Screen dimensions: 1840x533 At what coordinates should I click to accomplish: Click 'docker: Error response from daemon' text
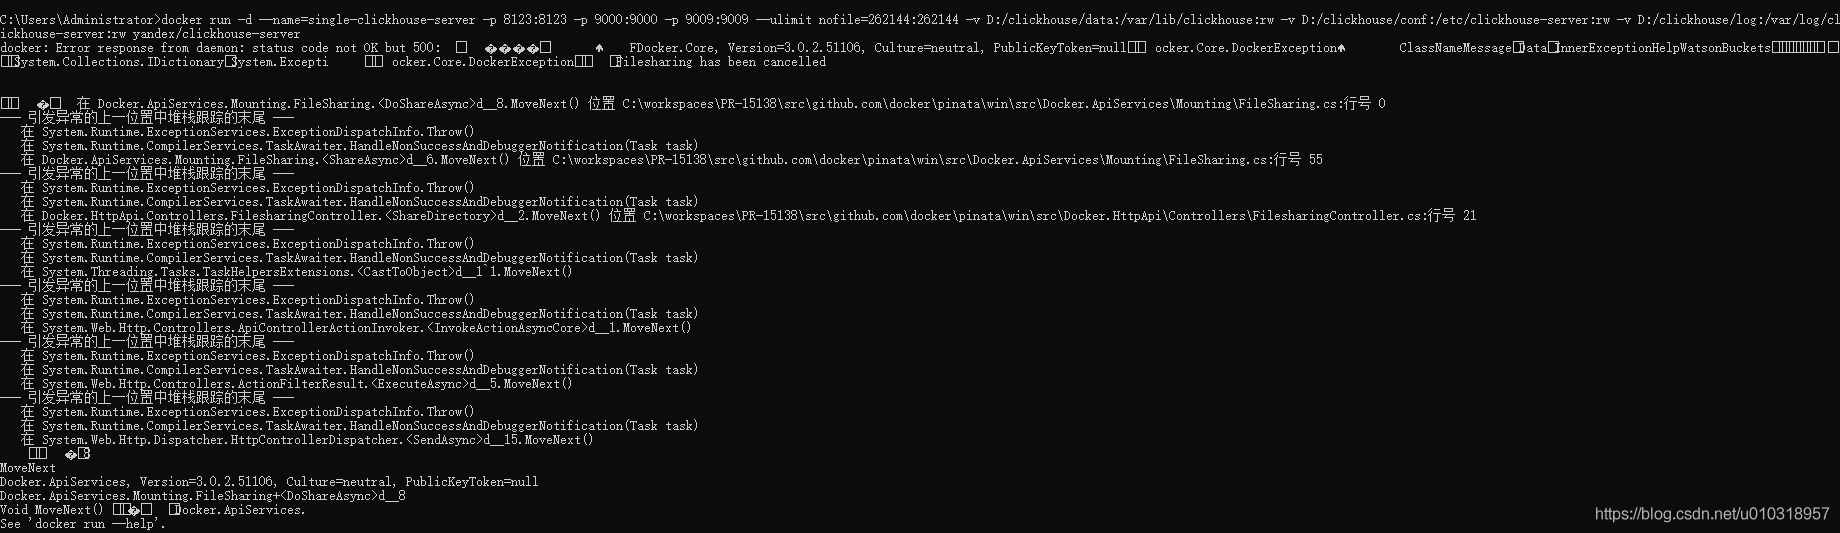click(x=122, y=48)
